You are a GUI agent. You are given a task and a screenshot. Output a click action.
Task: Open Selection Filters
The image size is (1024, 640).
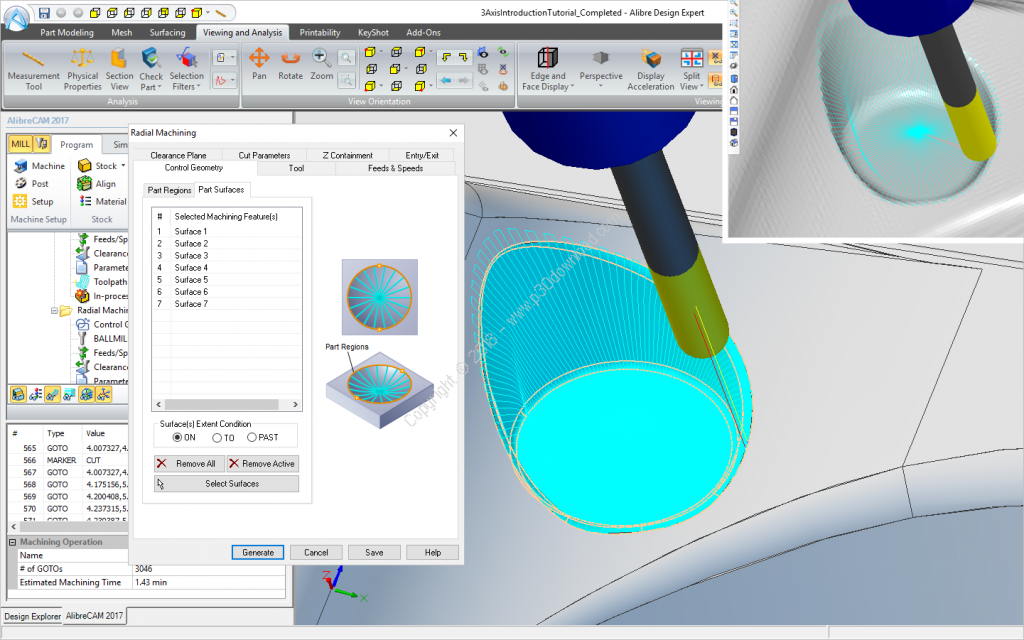pyautogui.click(x=186, y=70)
